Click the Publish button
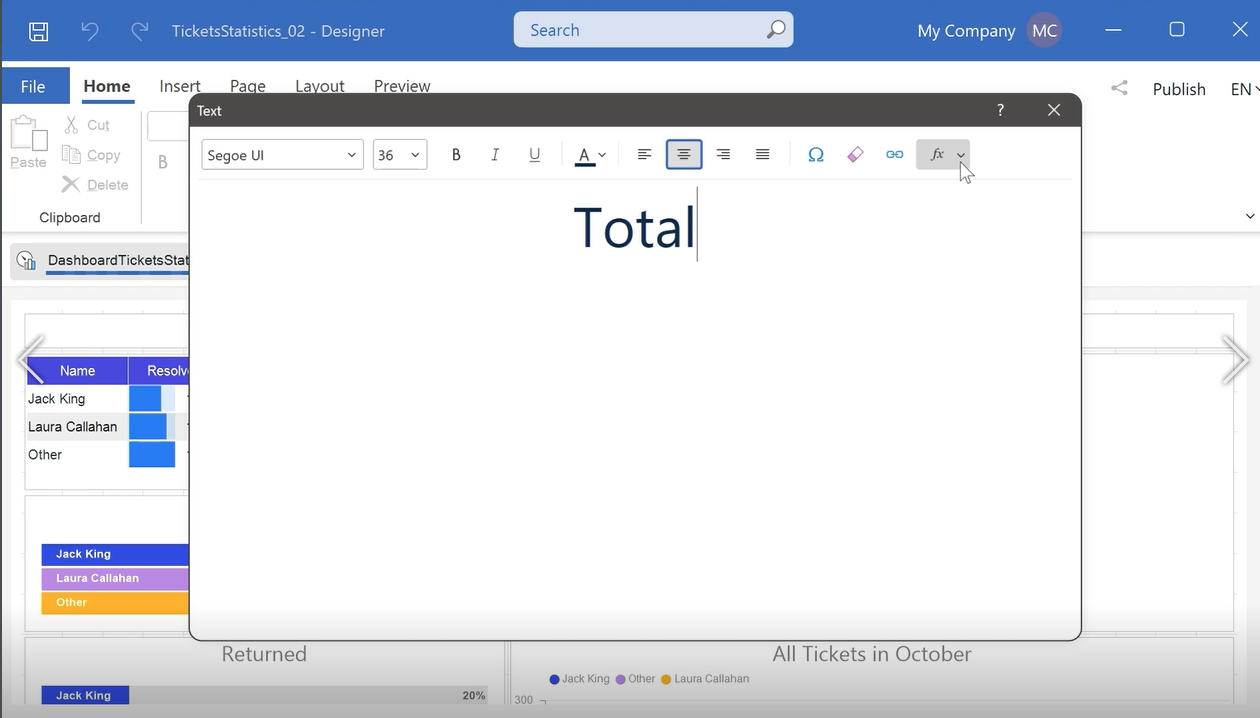The height and width of the screenshot is (718, 1260). click(1179, 89)
